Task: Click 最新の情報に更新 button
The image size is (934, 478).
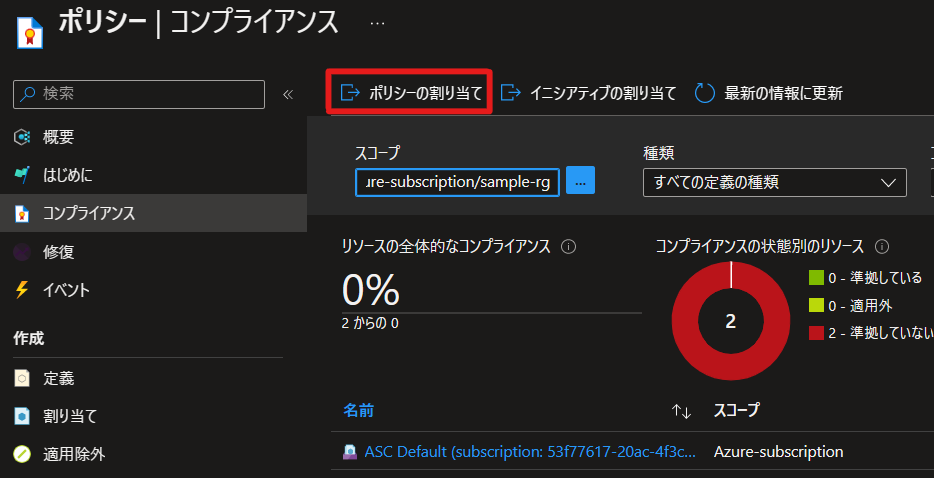Action: click(768, 93)
